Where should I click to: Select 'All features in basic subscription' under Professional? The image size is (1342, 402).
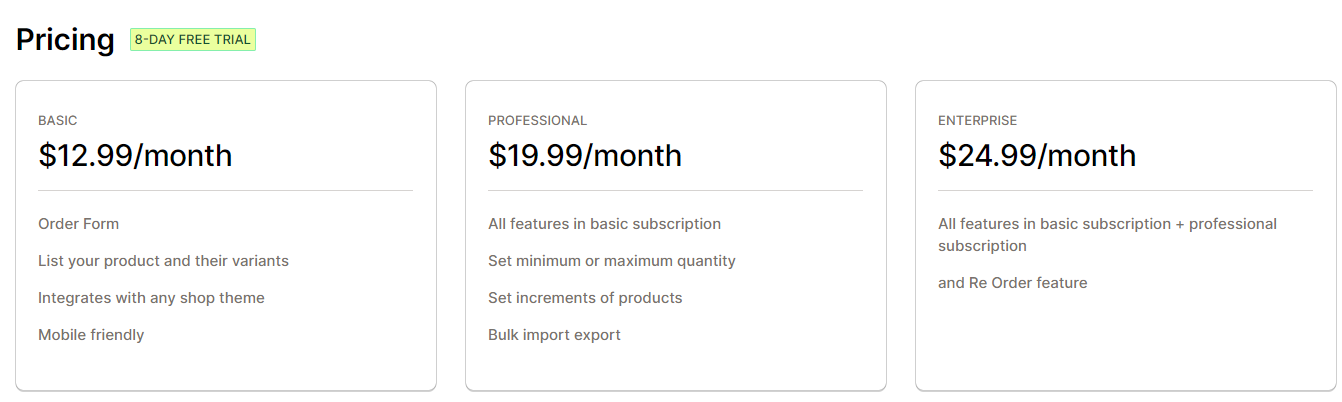[x=604, y=224]
